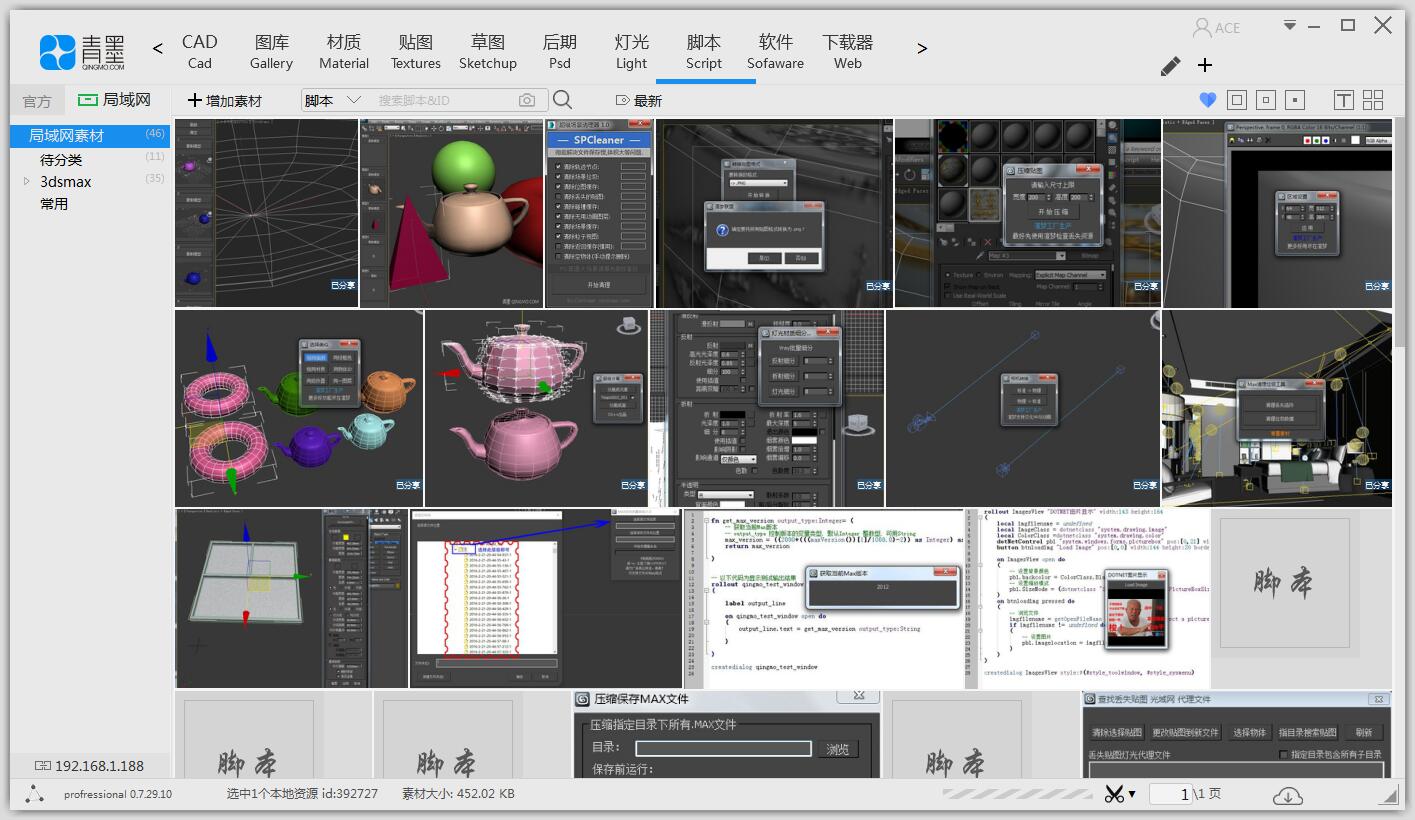The width and height of the screenshot is (1415, 820).
Task: Click the cloud download icon
Action: click(x=1288, y=795)
